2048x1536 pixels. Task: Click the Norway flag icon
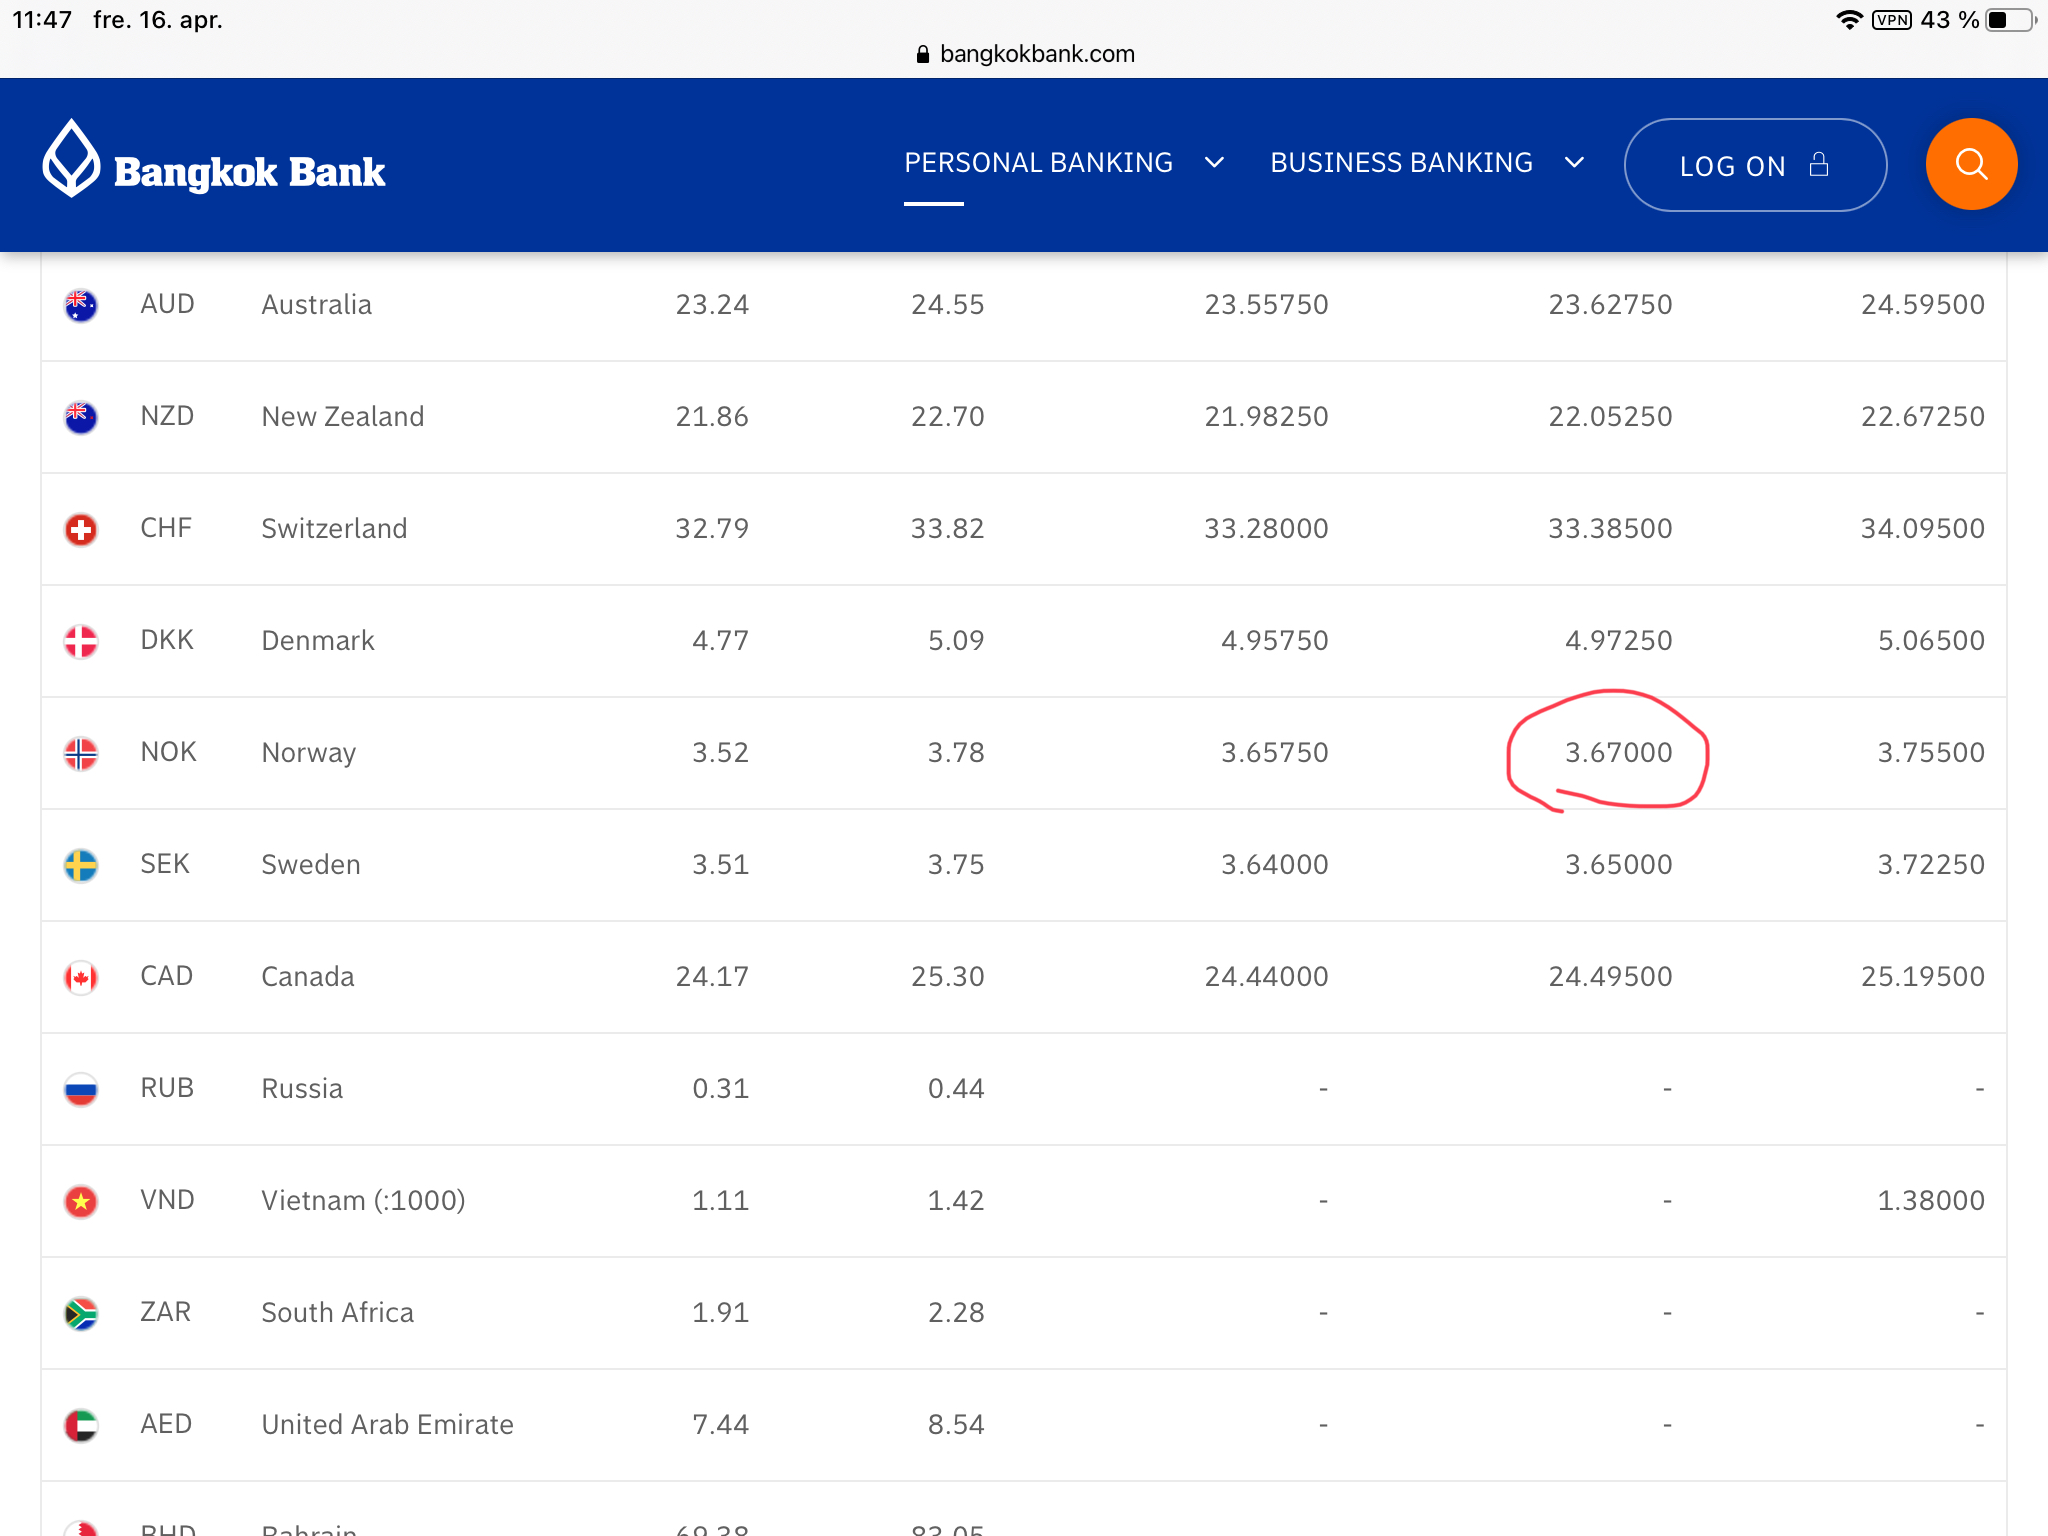click(81, 753)
